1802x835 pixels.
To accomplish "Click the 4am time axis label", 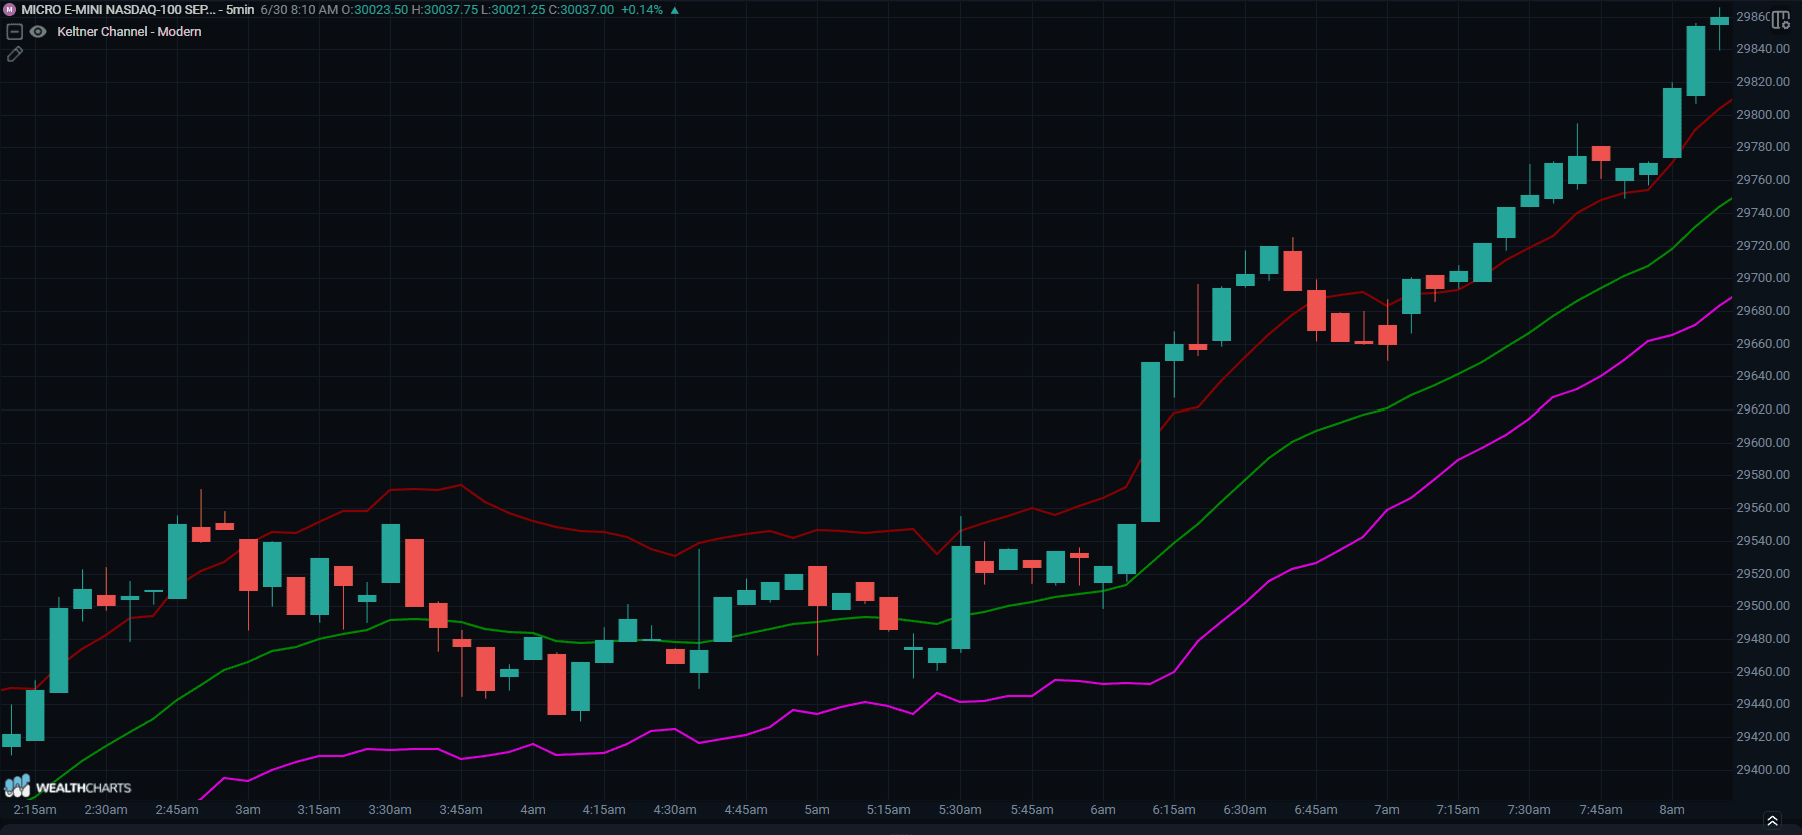I will [533, 810].
